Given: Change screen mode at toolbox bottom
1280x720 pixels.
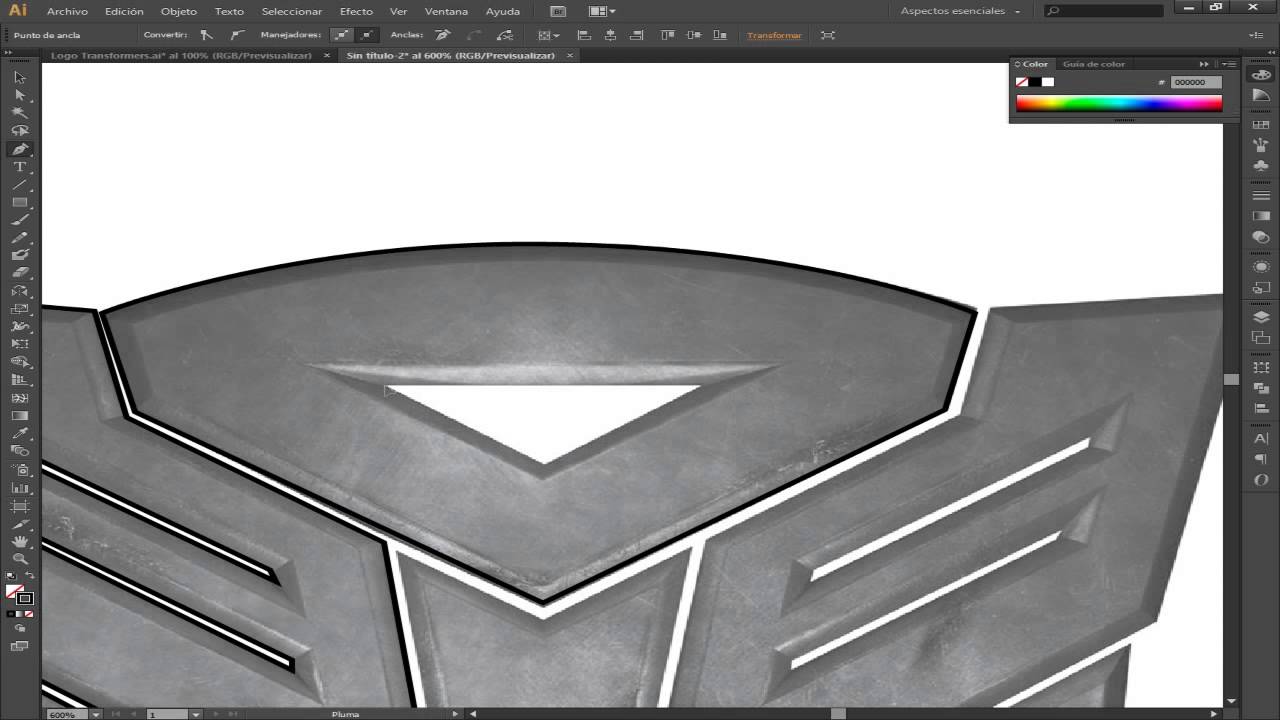Looking at the screenshot, I should coord(19,647).
